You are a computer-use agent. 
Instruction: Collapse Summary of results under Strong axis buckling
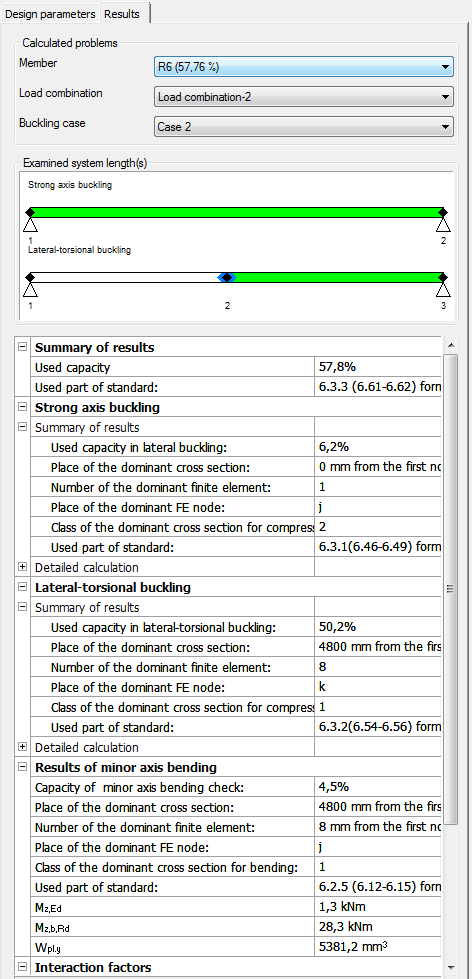pyautogui.click(x=23, y=427)
